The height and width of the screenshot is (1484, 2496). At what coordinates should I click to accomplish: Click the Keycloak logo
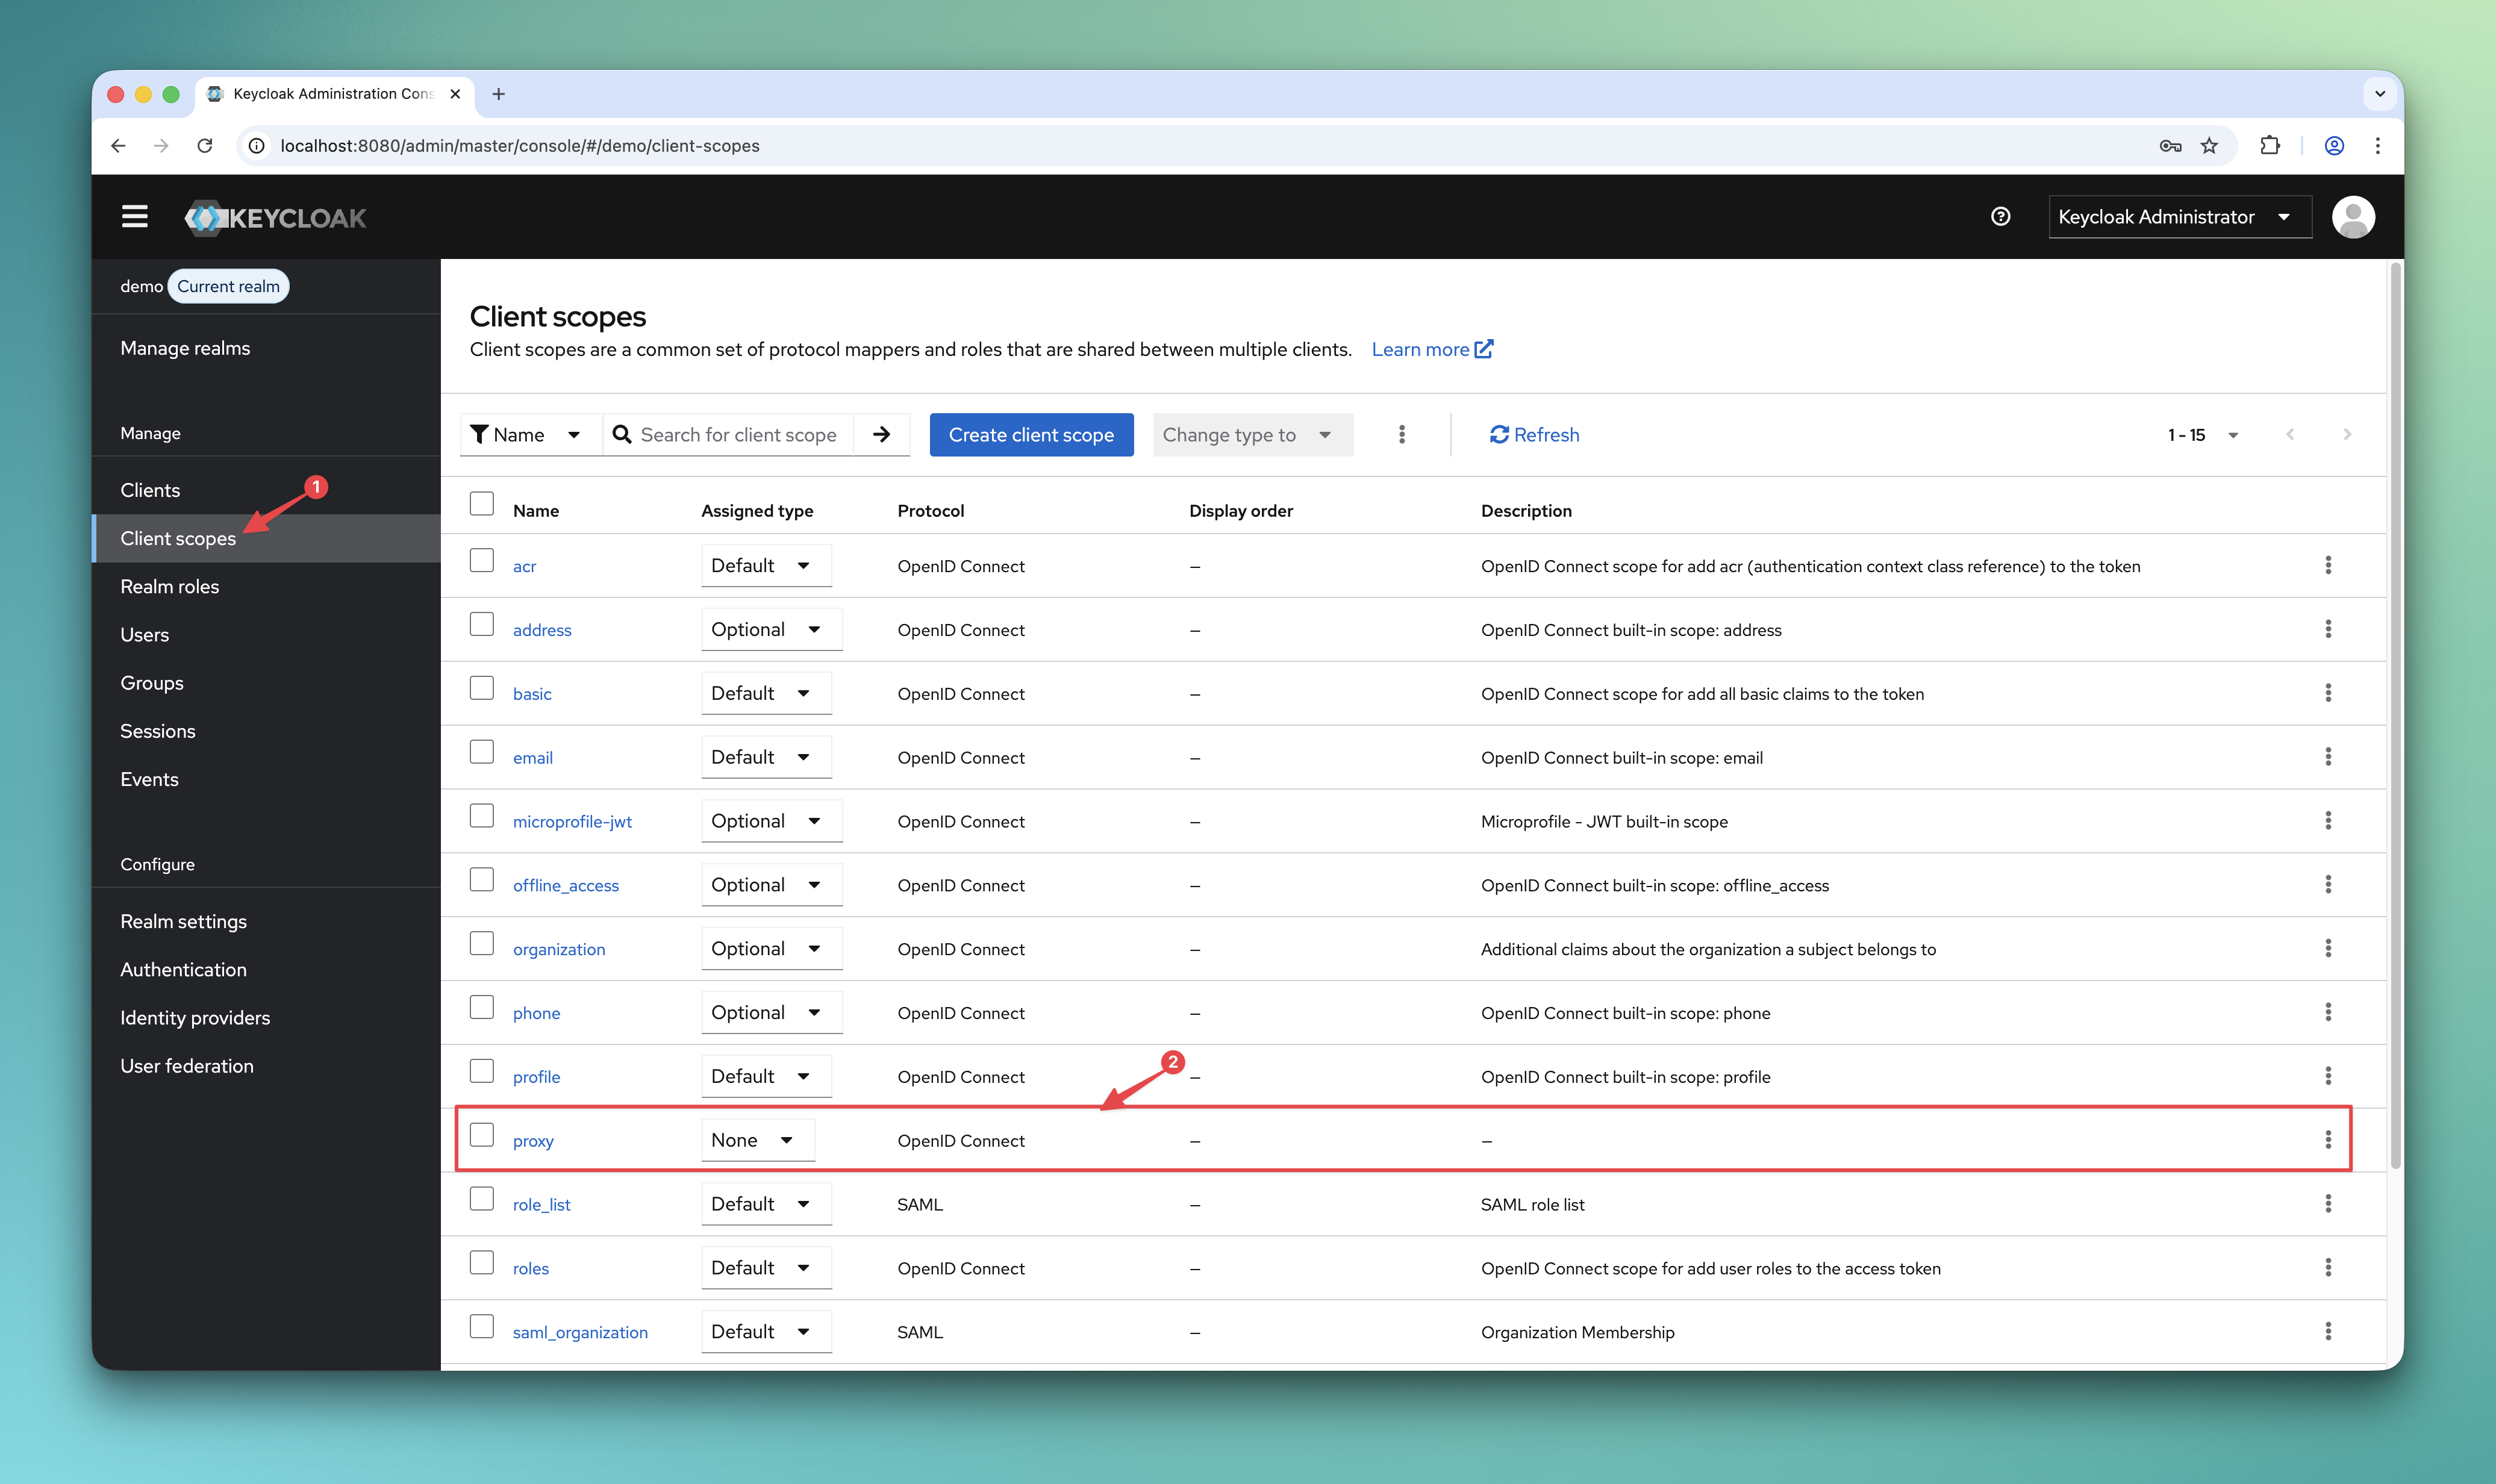[x=276, y=218]
